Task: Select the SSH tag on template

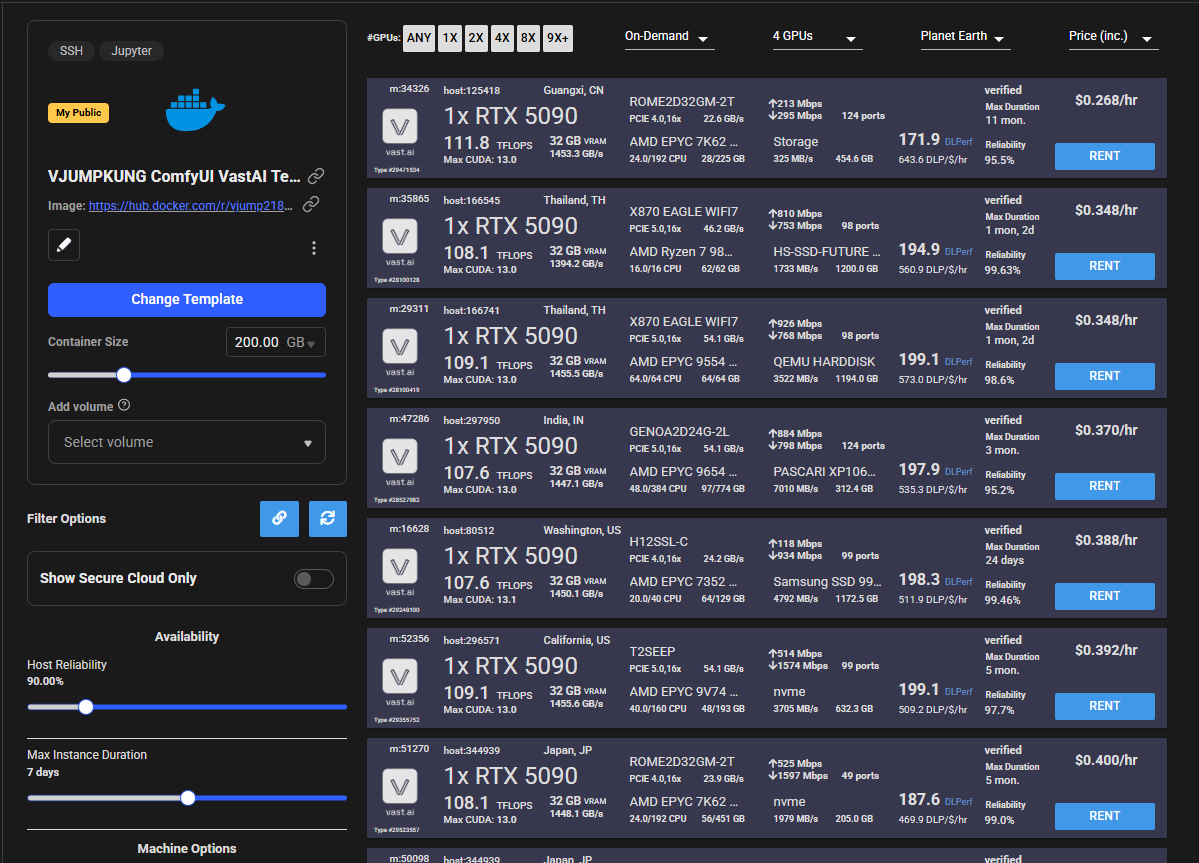Action: pos(71,51)
